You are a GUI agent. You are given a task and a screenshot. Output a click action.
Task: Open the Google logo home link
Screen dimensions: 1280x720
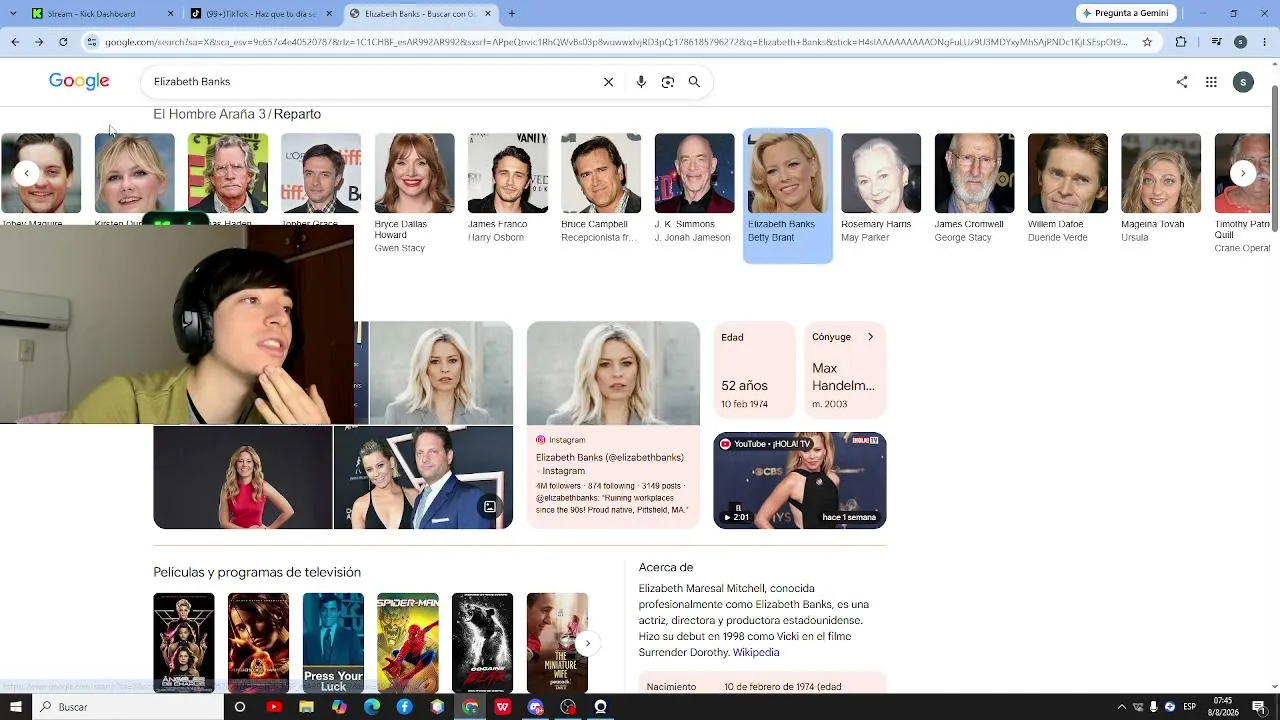tap(79, 82)
